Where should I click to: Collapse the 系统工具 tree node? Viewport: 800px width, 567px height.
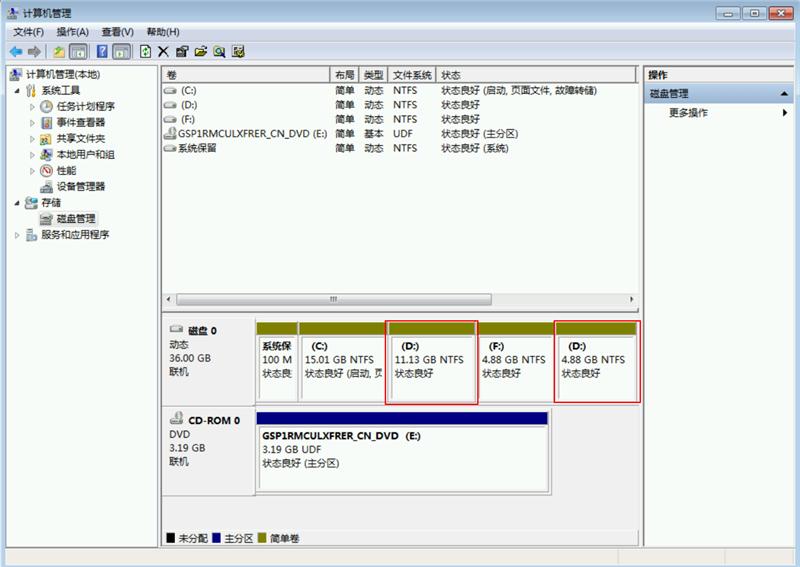point(17,91)
